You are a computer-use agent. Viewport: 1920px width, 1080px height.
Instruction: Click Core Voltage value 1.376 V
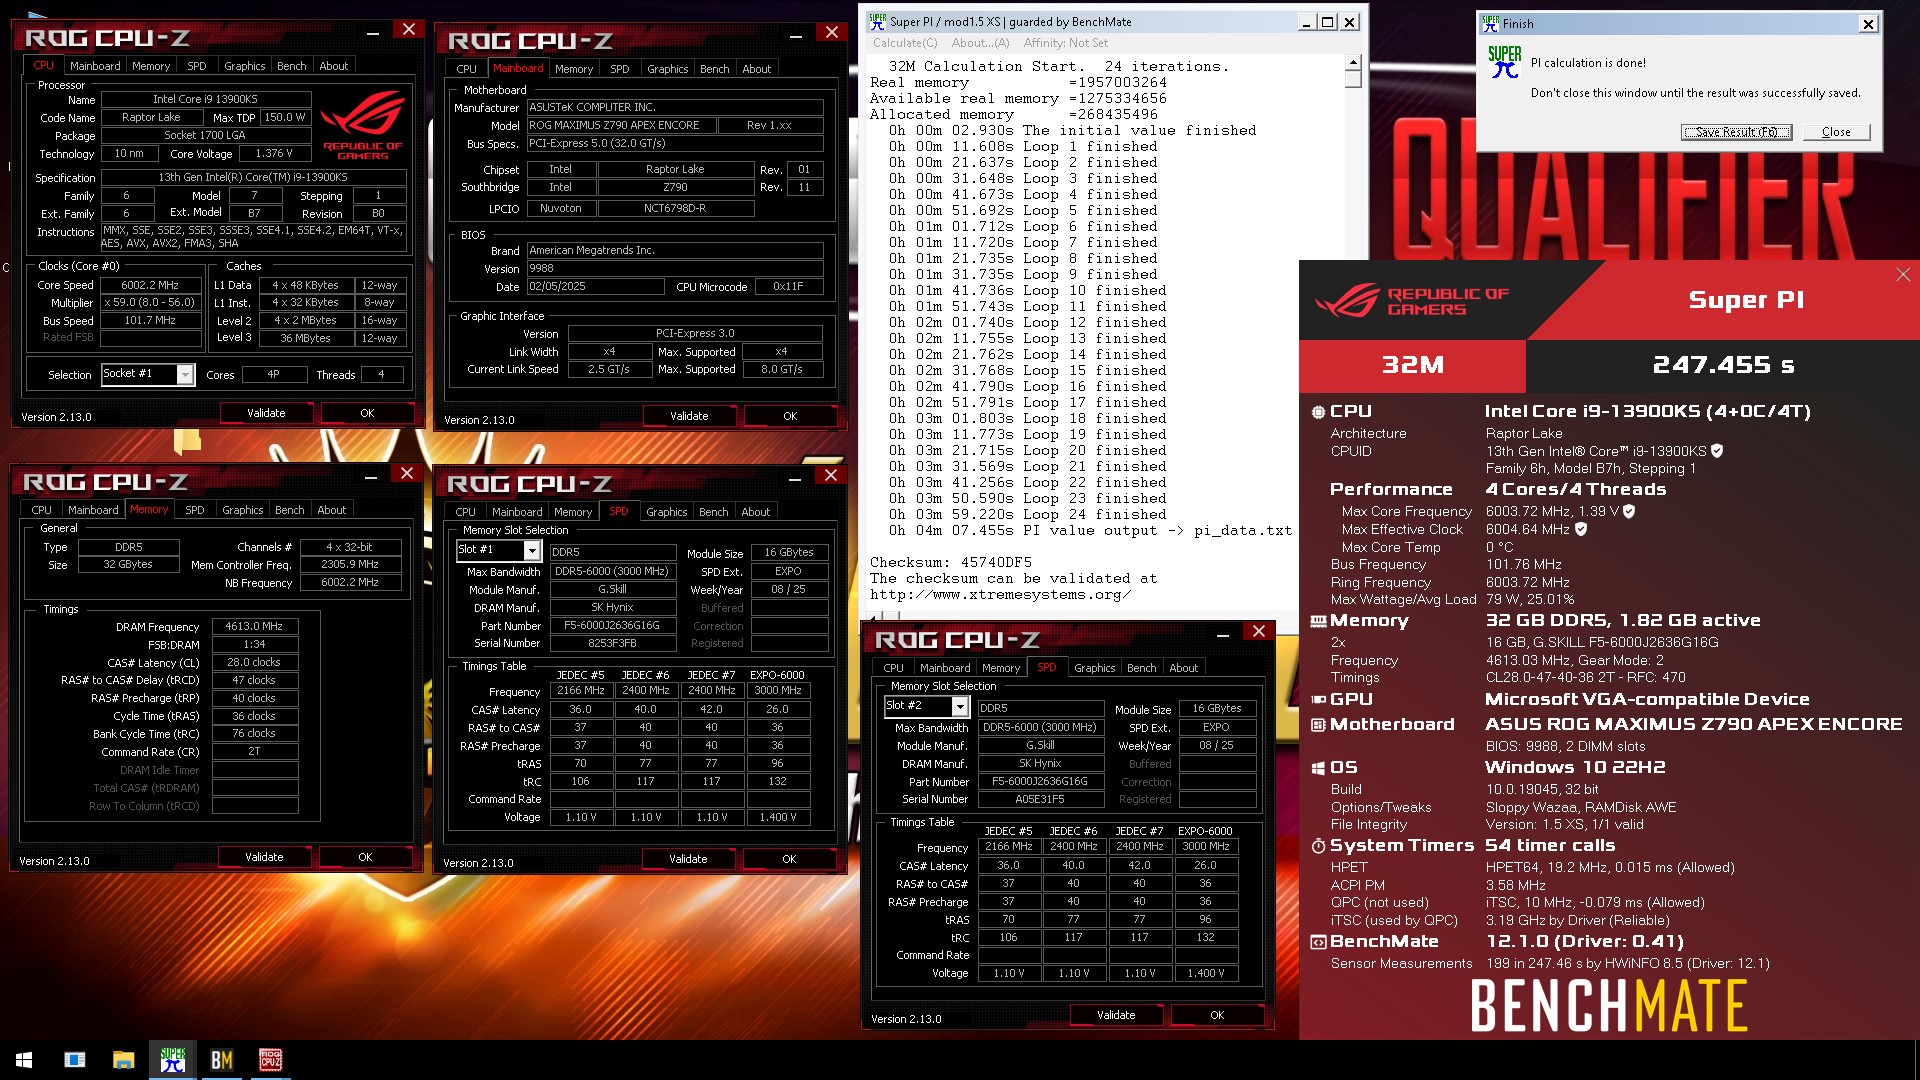point(274,153)
